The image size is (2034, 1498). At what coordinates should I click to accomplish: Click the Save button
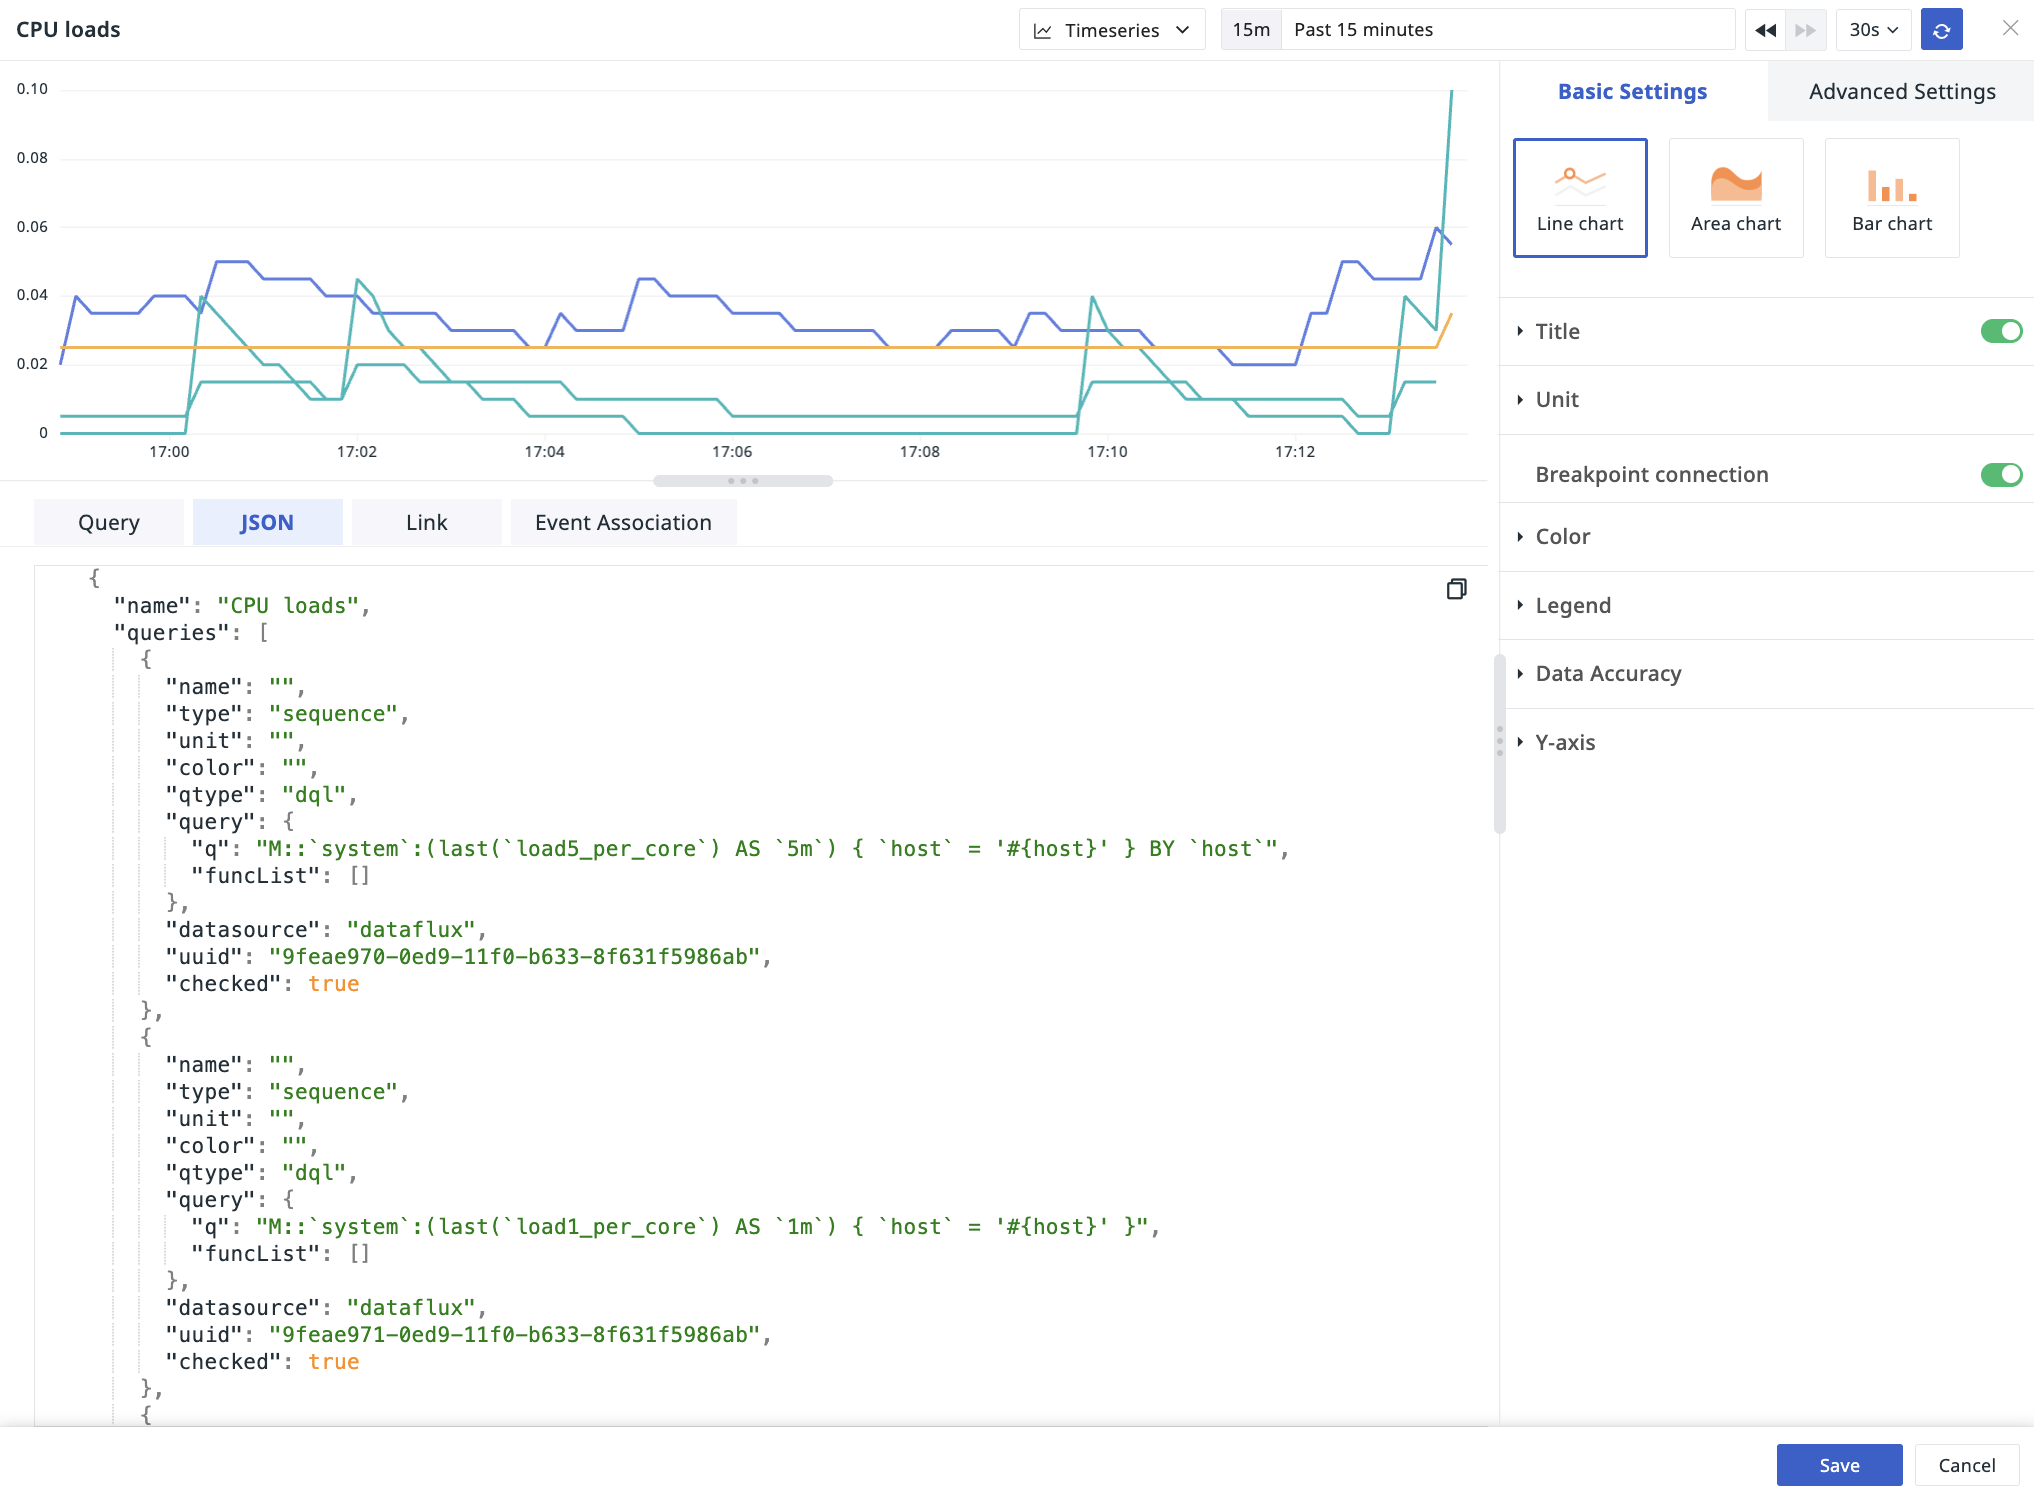point(1838,1465)
